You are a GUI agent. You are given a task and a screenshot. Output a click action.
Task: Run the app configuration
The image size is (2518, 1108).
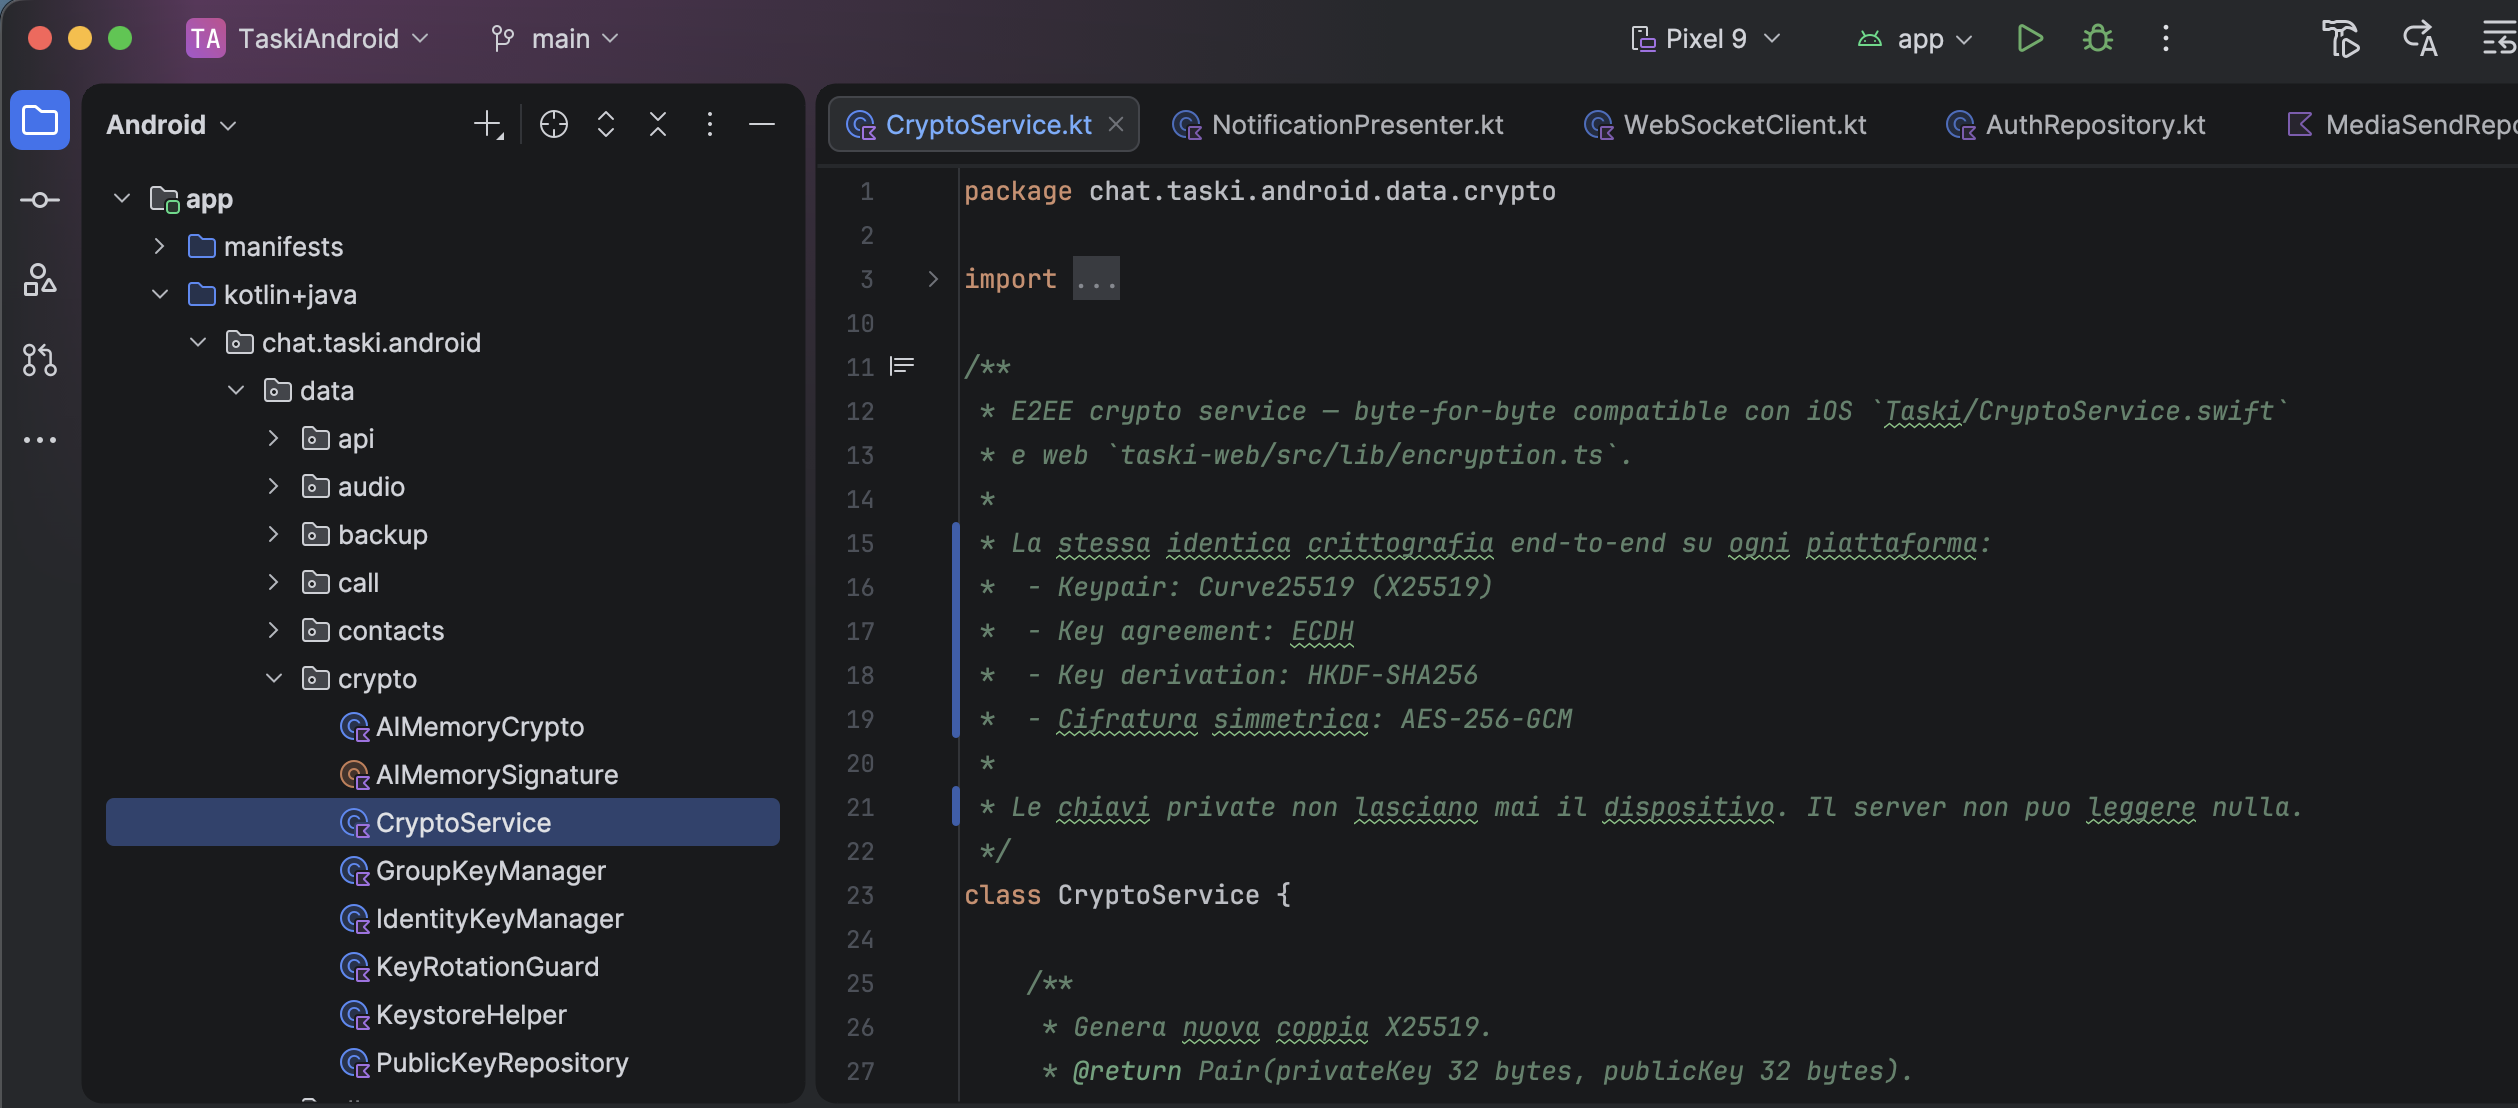(x=2029, y=39)
